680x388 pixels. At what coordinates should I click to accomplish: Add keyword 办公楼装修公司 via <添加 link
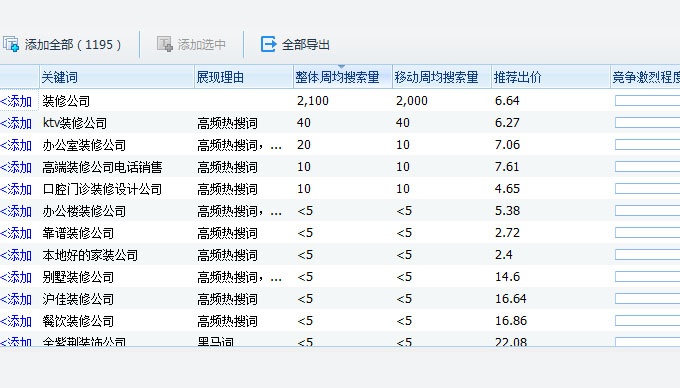[x=16, y=212]
